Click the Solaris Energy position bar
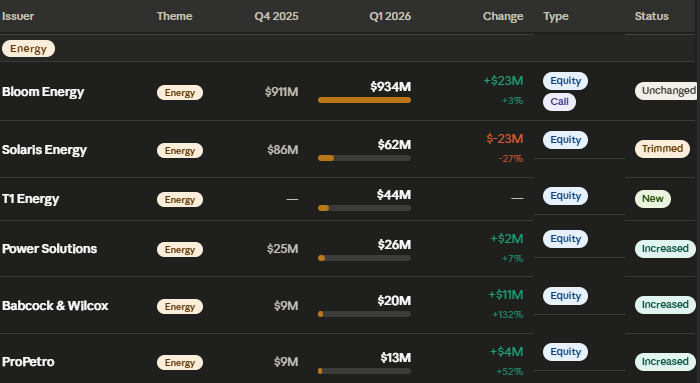This screenshot has width=700, height=383. (x=364, y=158)
